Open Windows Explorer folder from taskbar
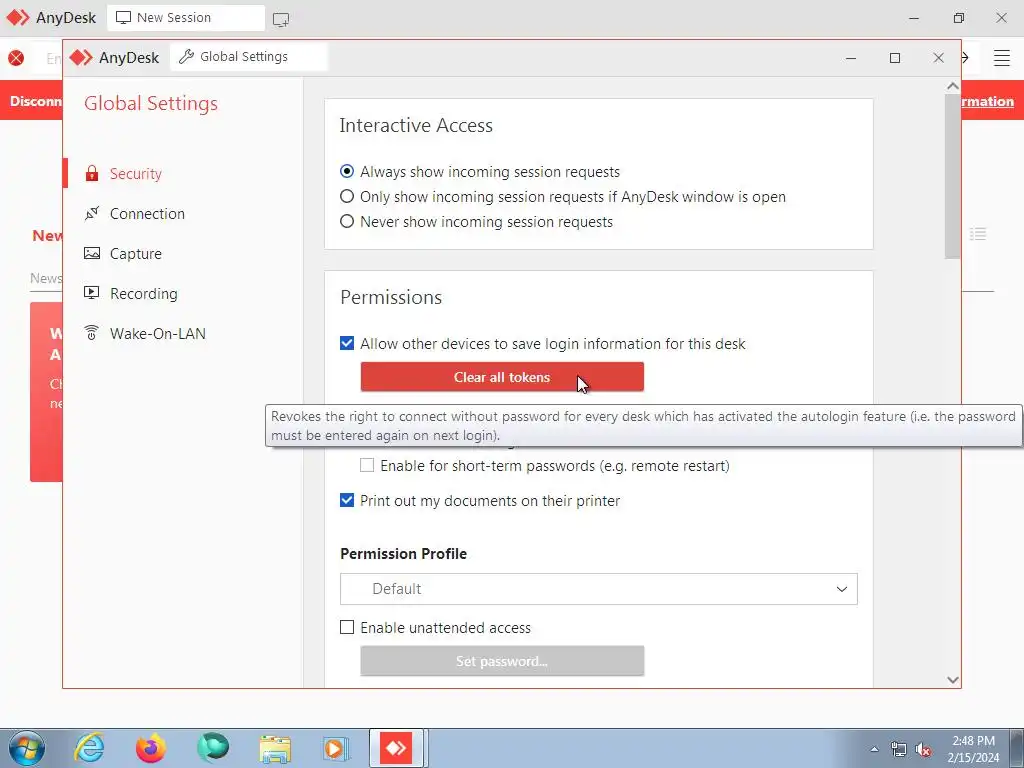Screen dimensions: 1024x768 [275, 748]
